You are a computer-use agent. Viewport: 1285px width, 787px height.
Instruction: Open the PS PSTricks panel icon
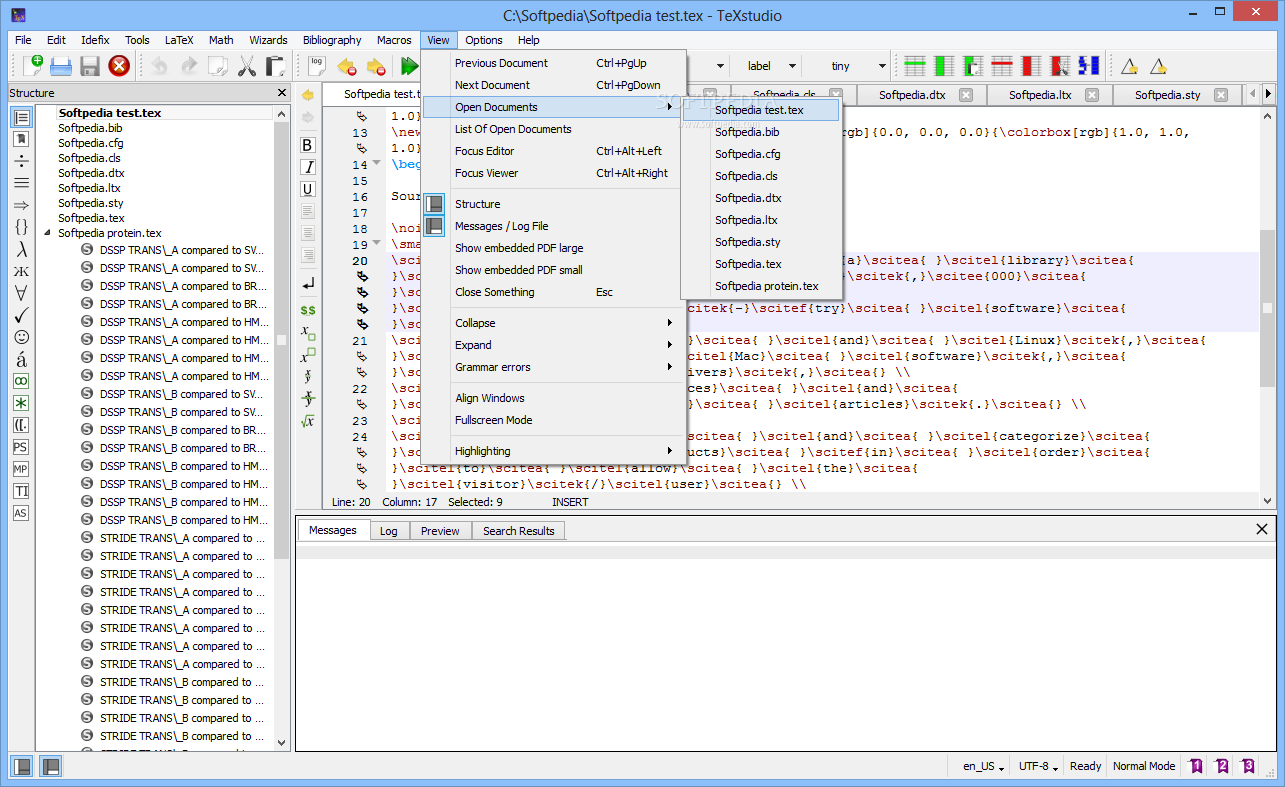pyautogui.click(x=21, y=447)
